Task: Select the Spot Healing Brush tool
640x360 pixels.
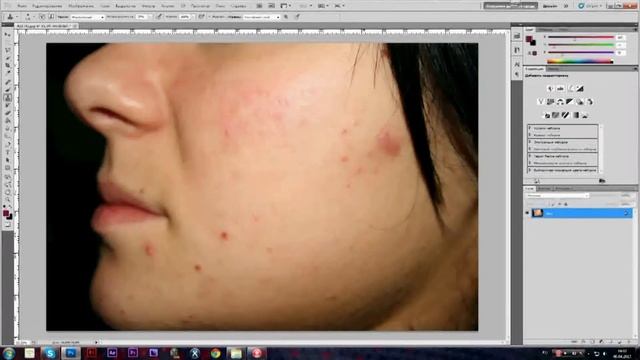Action: pyautogui.click(x=7, y=82)
